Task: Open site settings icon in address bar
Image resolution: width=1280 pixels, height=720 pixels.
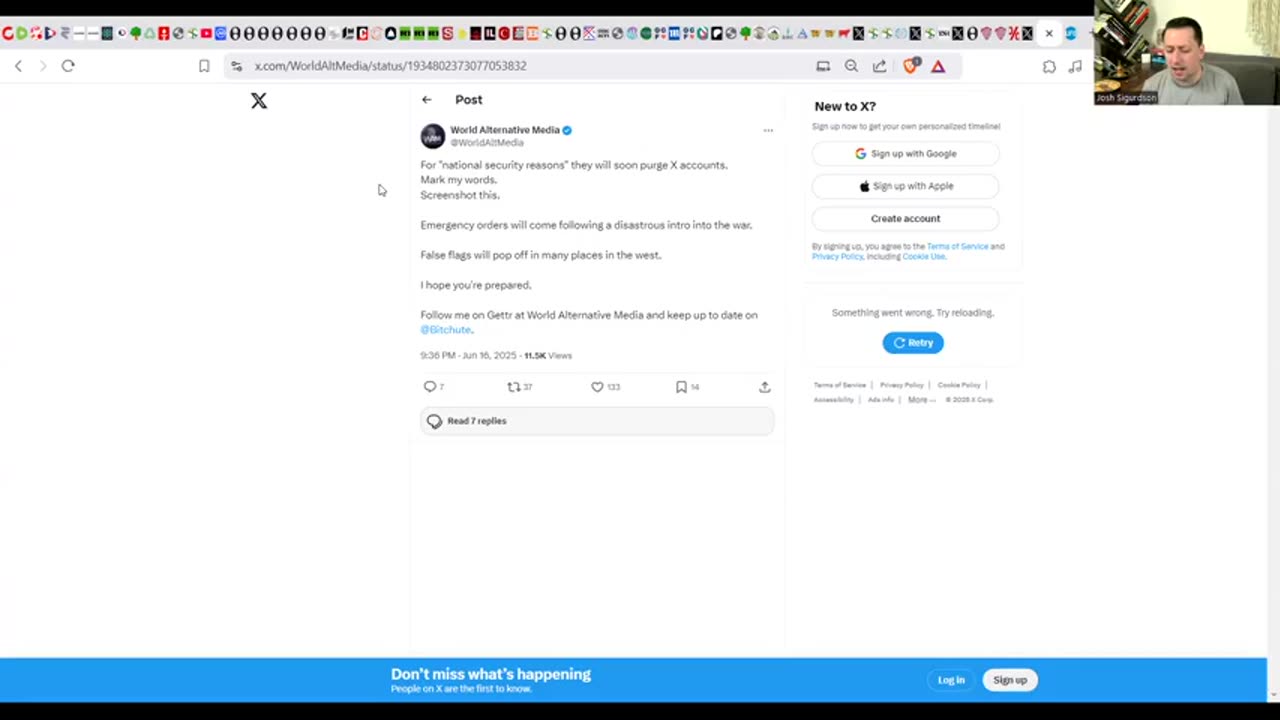Action: (x=236, y=66)
